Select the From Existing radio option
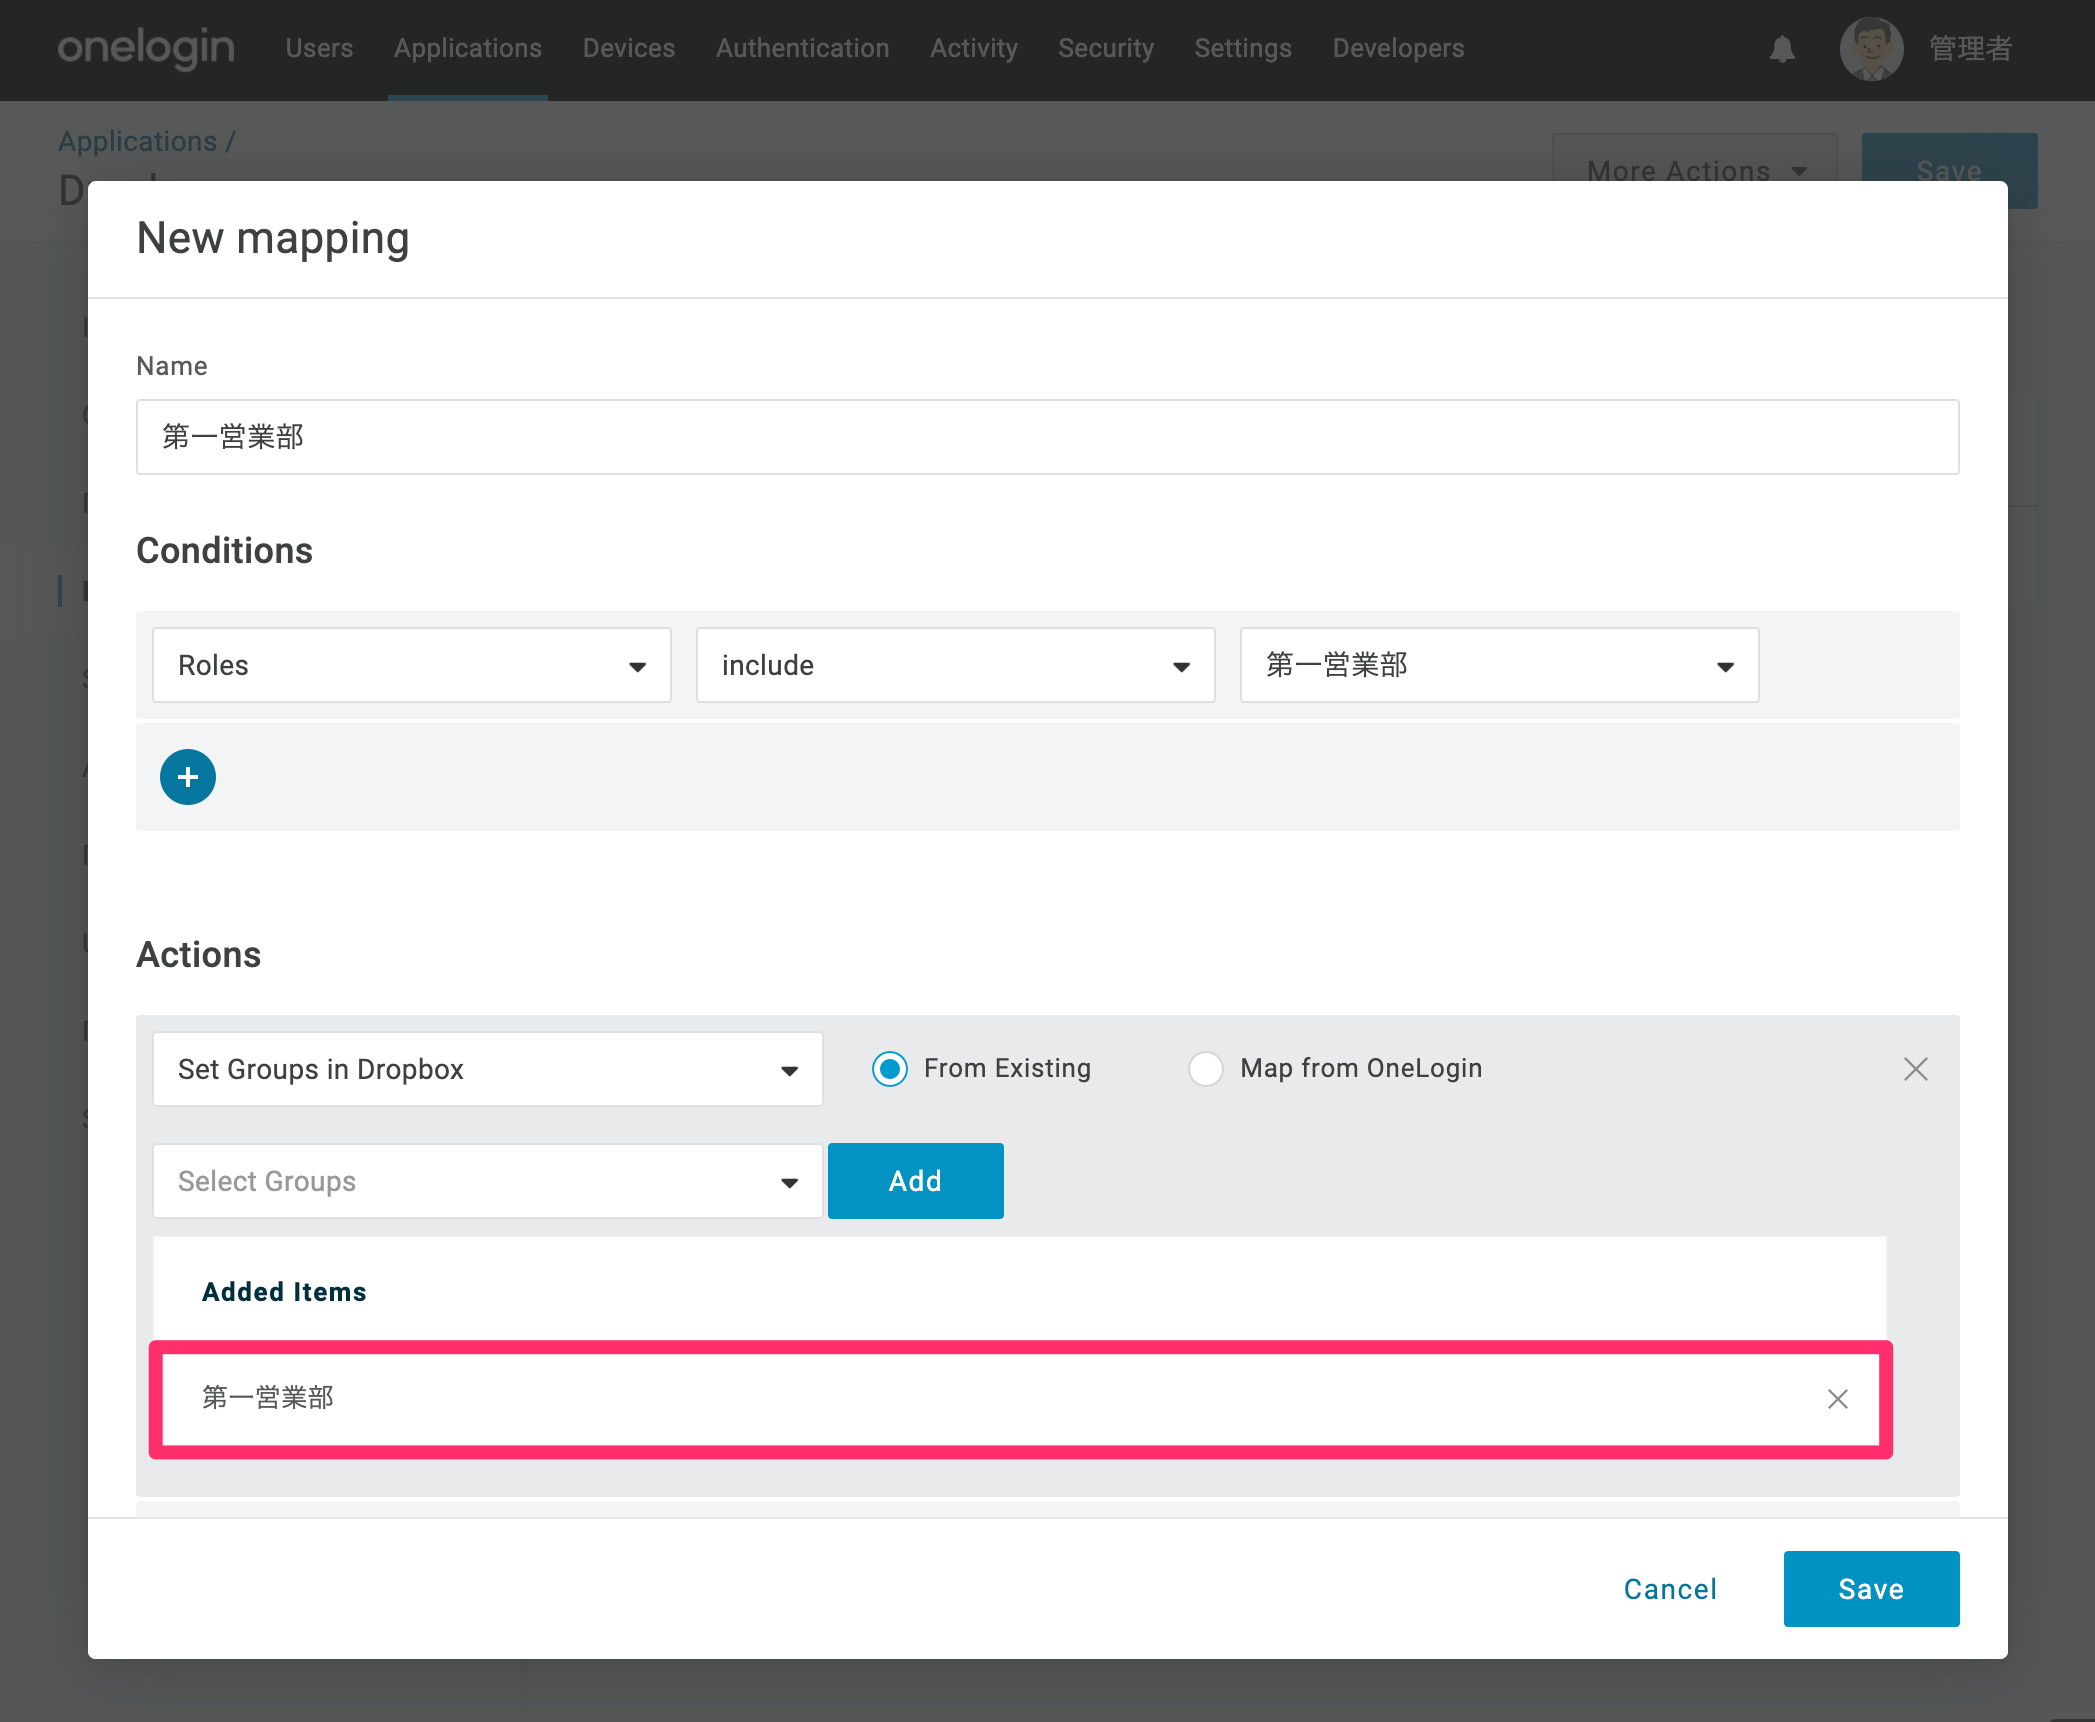Viewport: 2095px width, 1722px height. [x=890, y=1069]
